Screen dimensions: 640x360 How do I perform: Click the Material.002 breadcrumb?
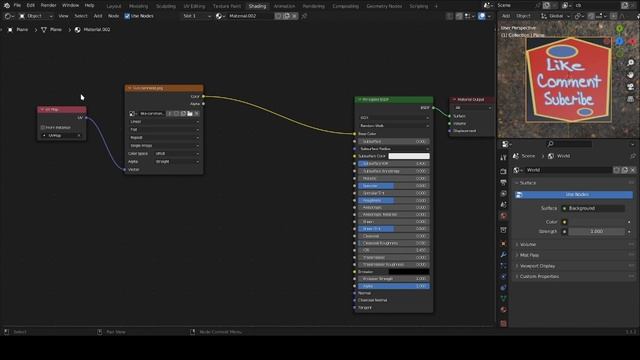point(93,29)
